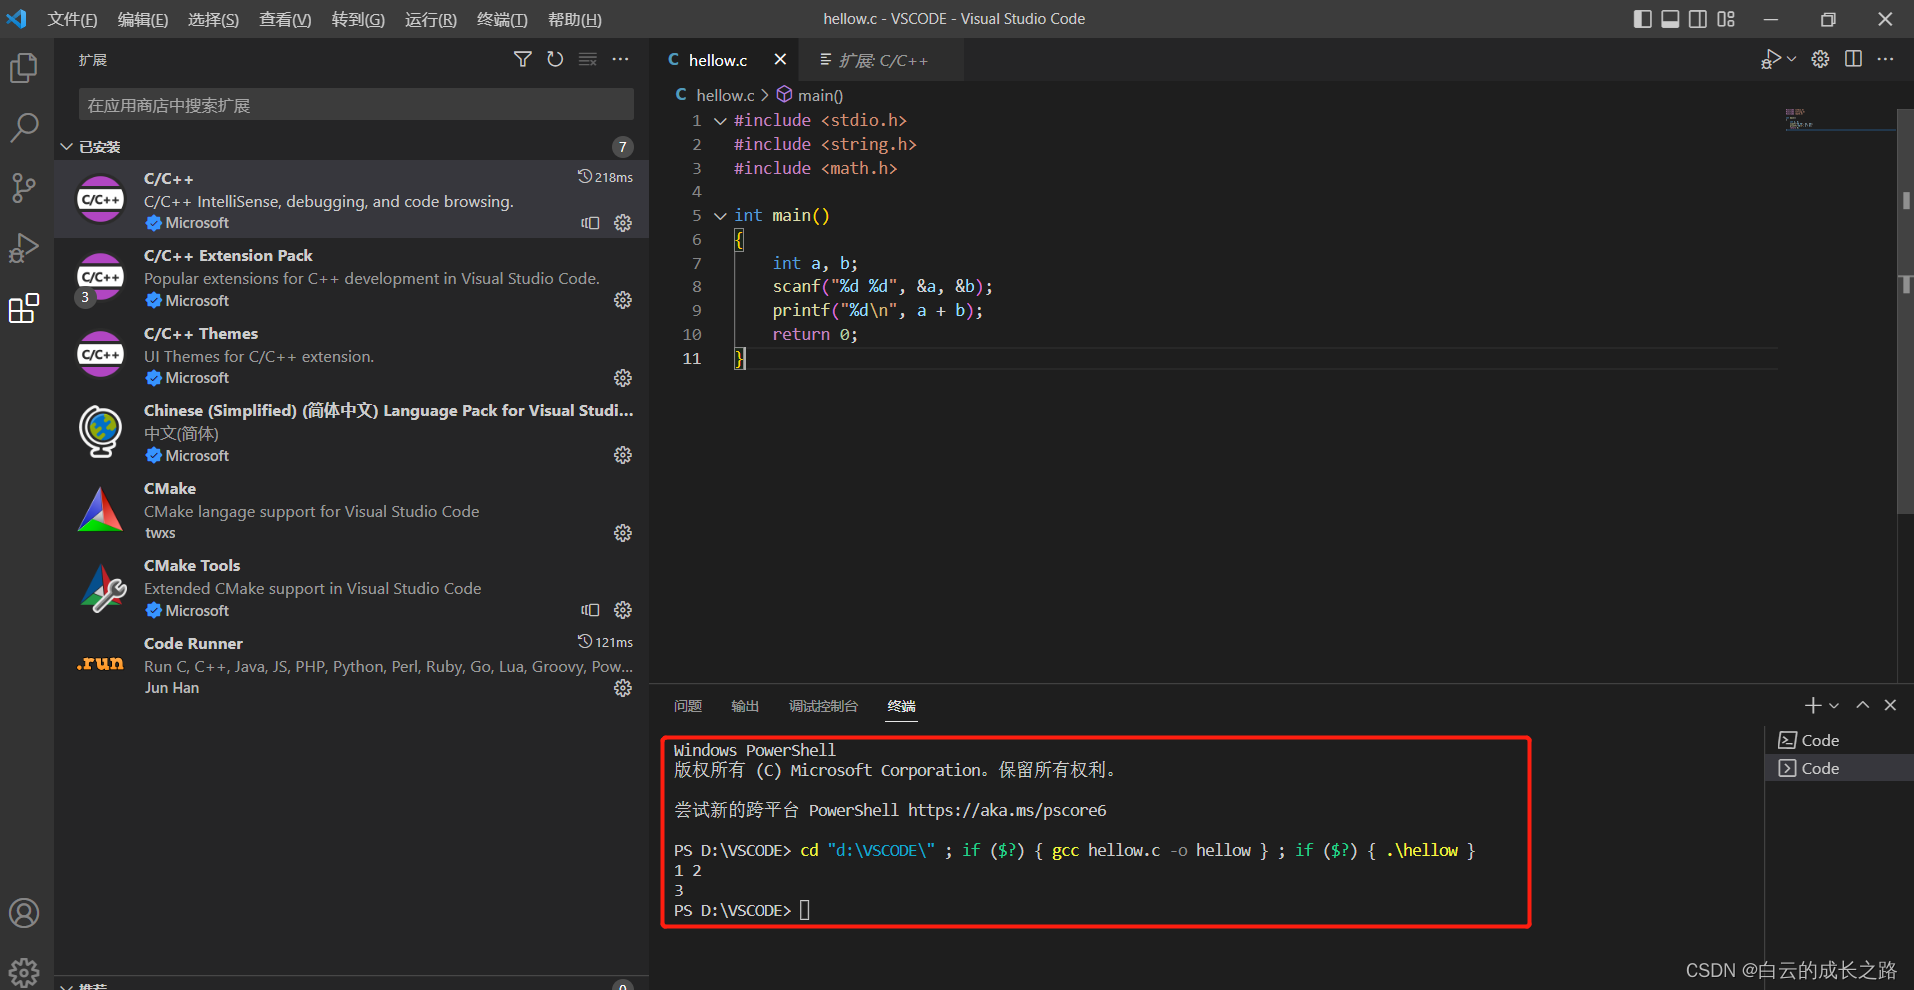Image resolution: width=1914 pixels, height=990 pixels.
Task: Toggle primary side bar layout button
Action: 1642,19
